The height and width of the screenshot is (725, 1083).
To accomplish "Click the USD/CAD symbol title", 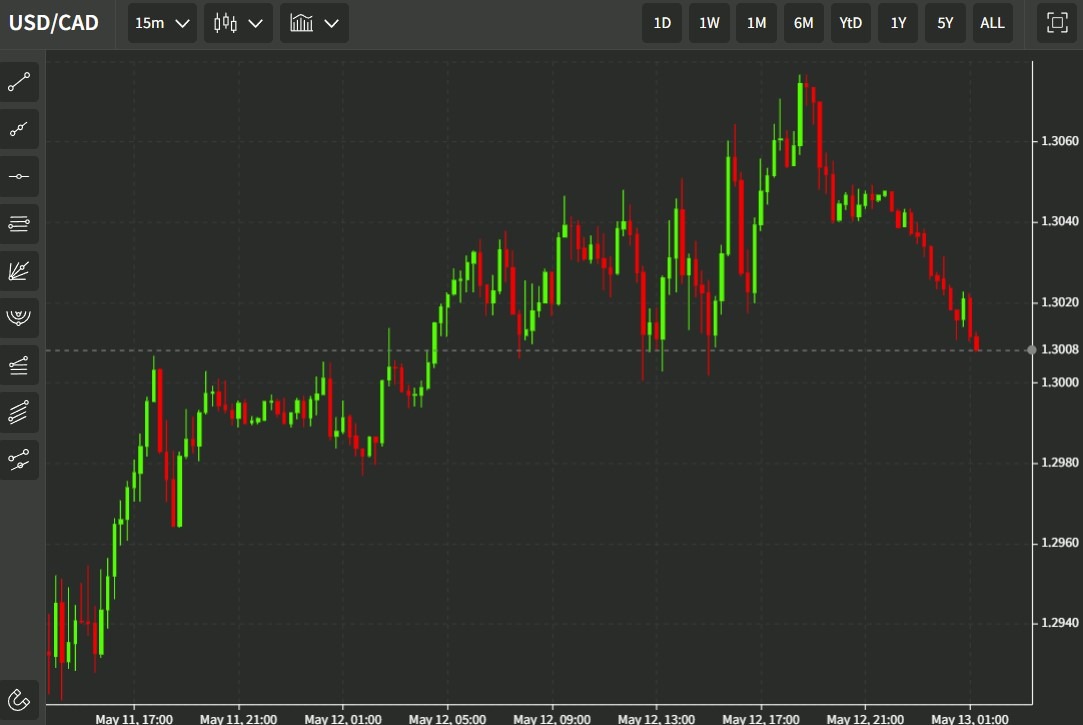I will point(54,23).
